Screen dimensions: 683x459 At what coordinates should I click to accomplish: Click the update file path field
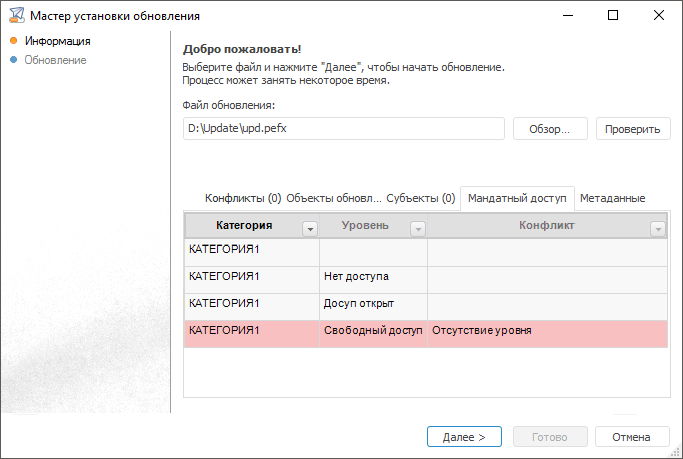pyautogui.click(x=343, y=129)
